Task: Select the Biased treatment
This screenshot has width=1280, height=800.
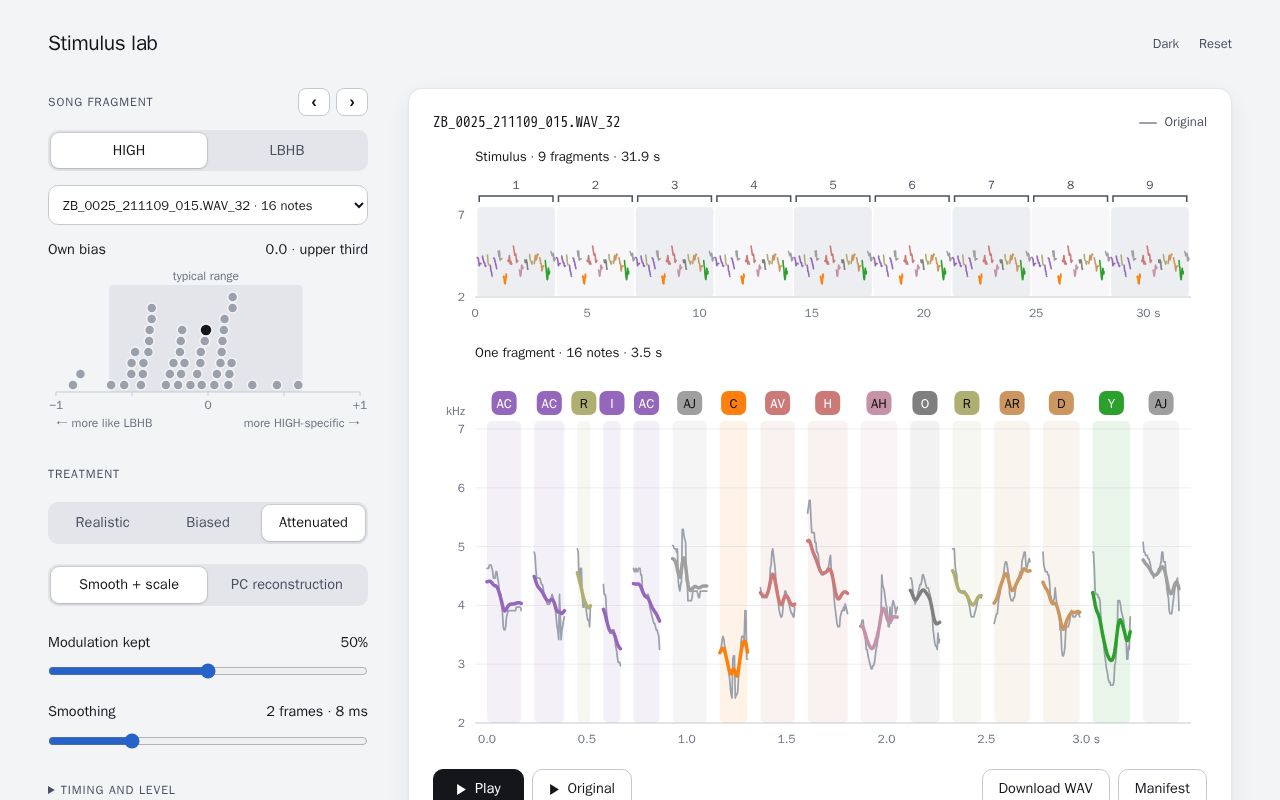Action: [208, 522]
